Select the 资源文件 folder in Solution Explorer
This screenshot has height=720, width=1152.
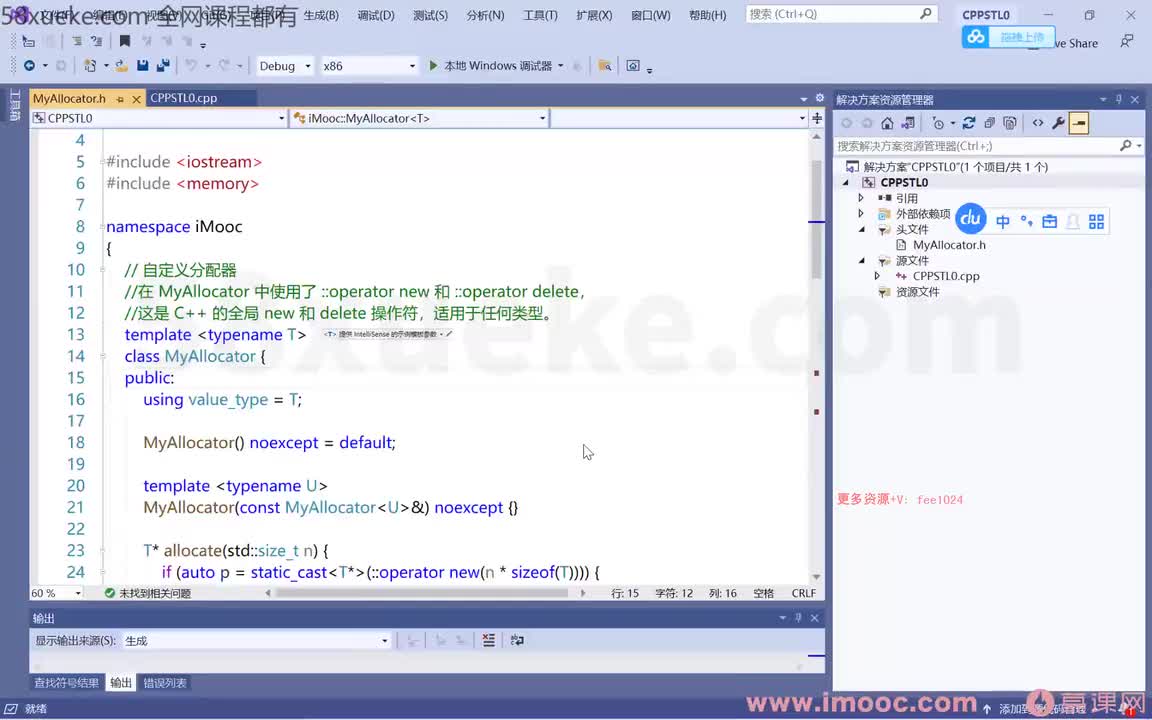click(x=917, y=292)
